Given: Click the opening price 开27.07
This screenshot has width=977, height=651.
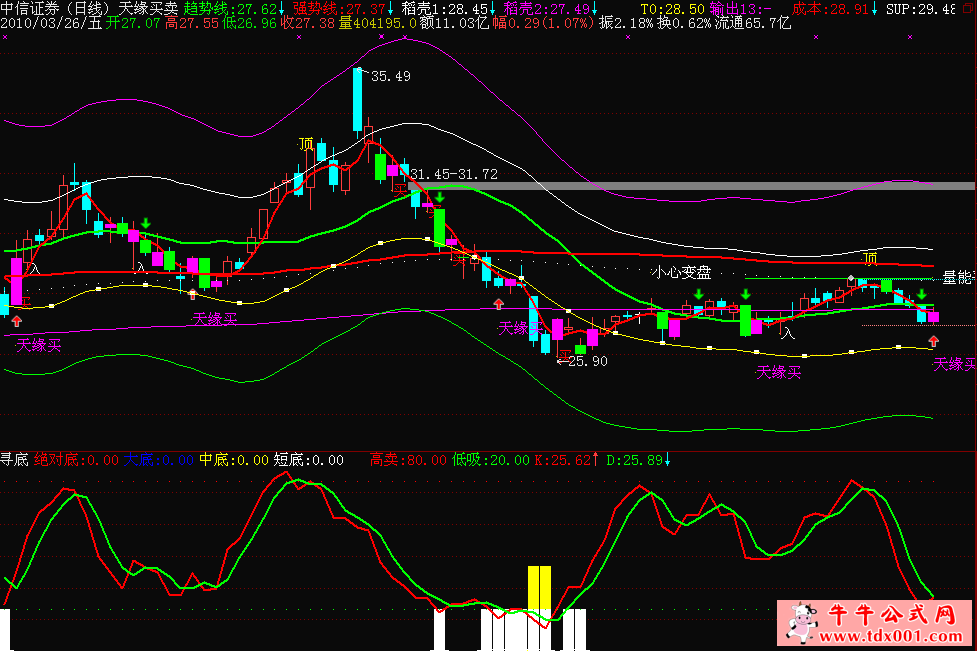Looking at the screenshot, I should (x=133, y=24).
